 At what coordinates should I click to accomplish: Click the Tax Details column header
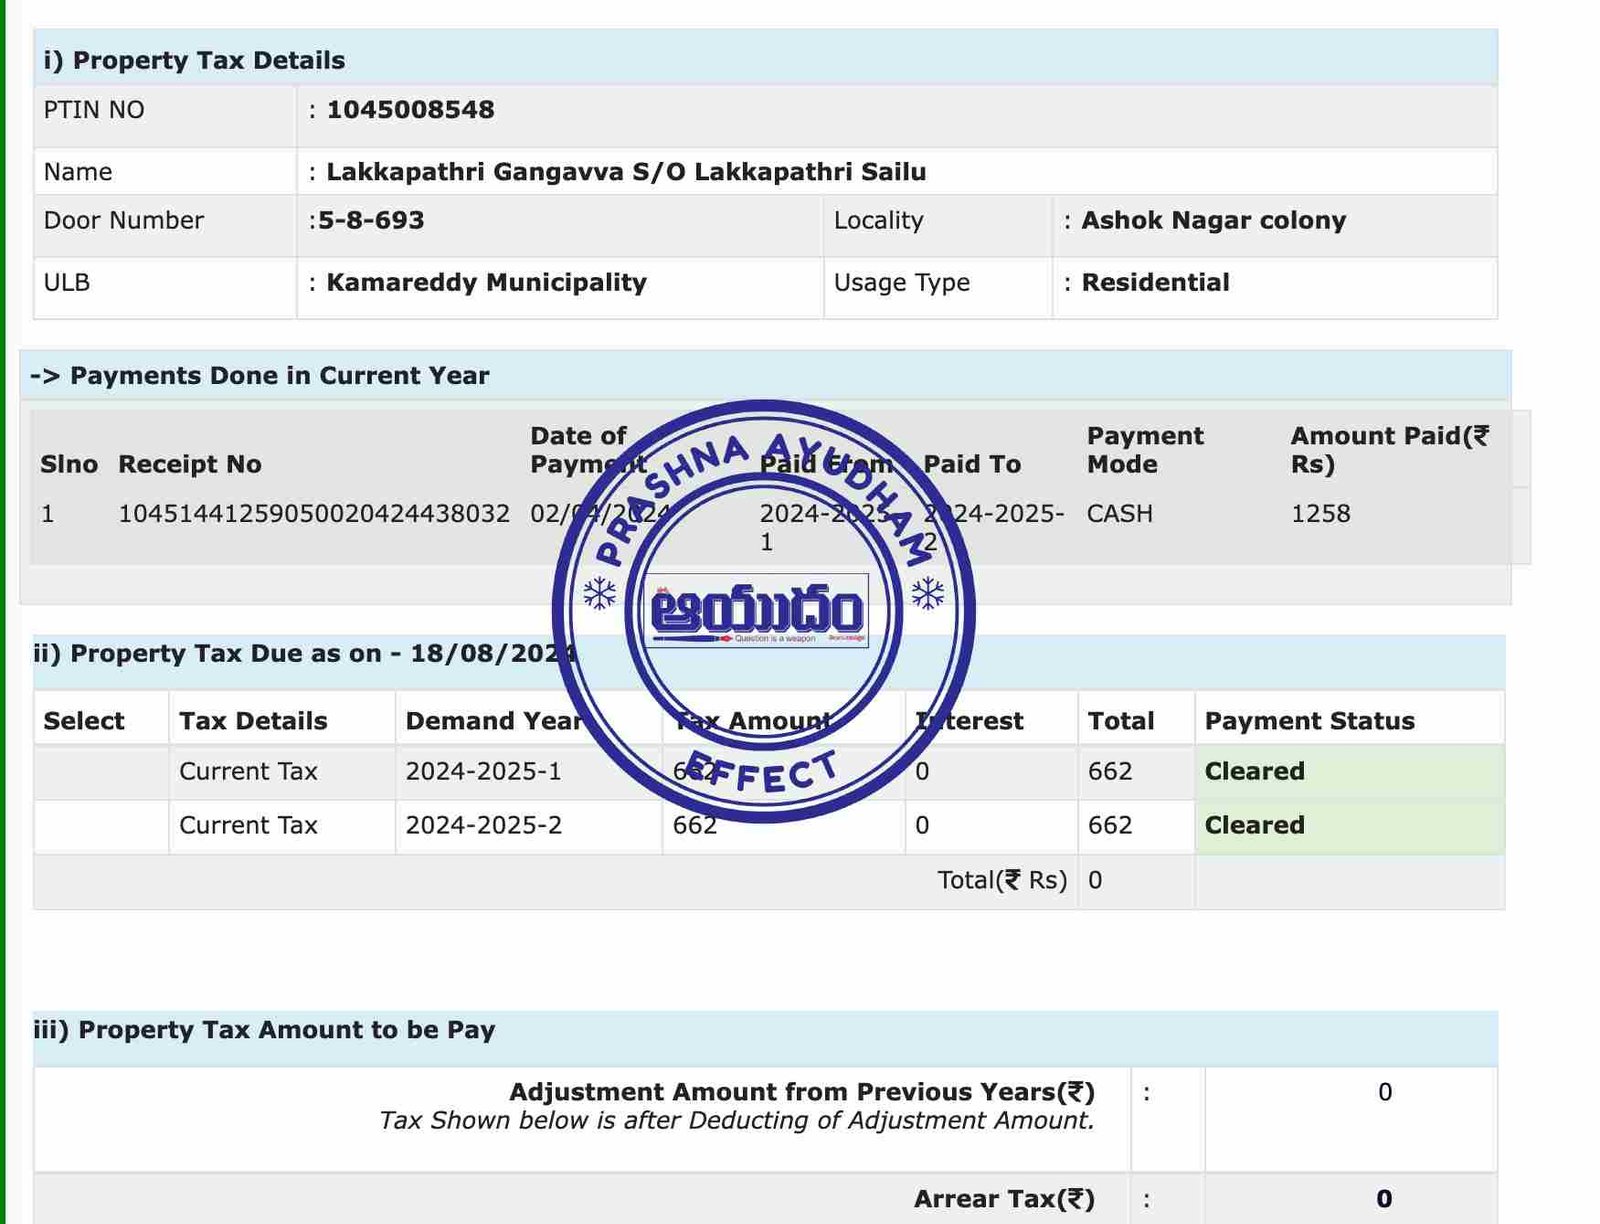(253, 721)
